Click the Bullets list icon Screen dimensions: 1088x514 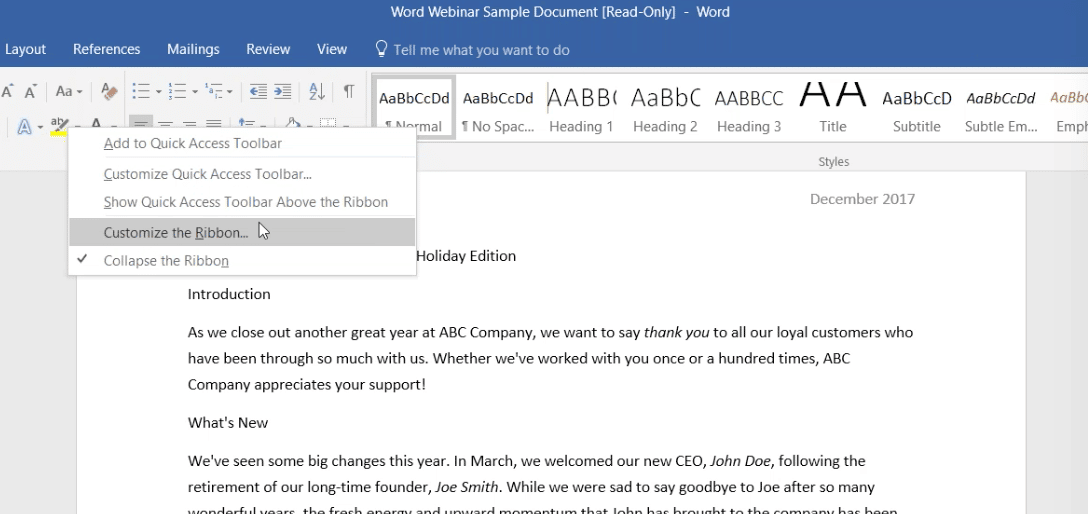pyautogui.click(x=141, y=91)
